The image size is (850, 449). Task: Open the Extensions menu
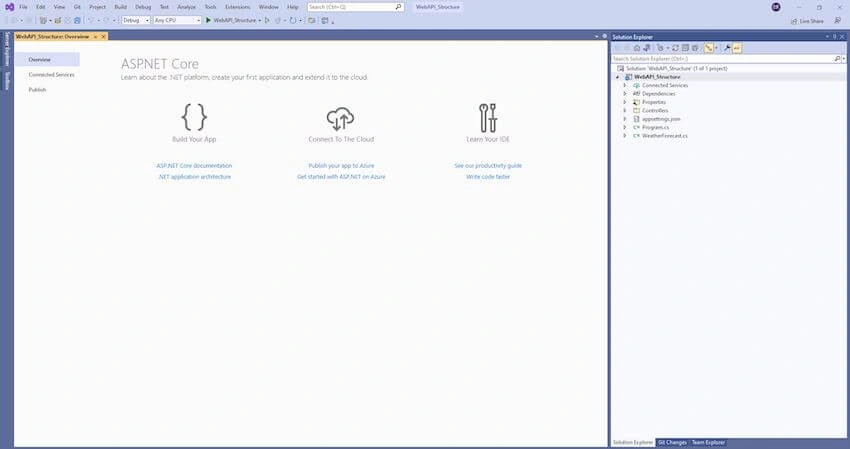point(237,7)
